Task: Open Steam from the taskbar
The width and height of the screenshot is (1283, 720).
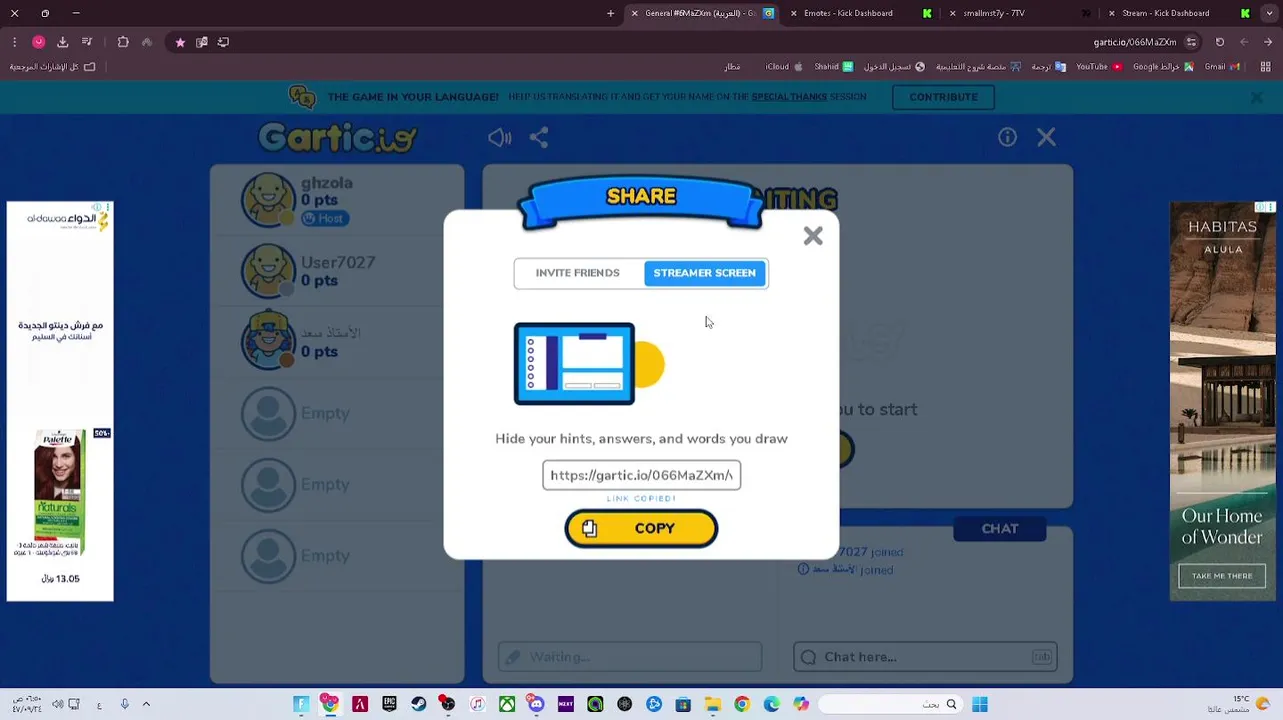Action: click(418, 704)
